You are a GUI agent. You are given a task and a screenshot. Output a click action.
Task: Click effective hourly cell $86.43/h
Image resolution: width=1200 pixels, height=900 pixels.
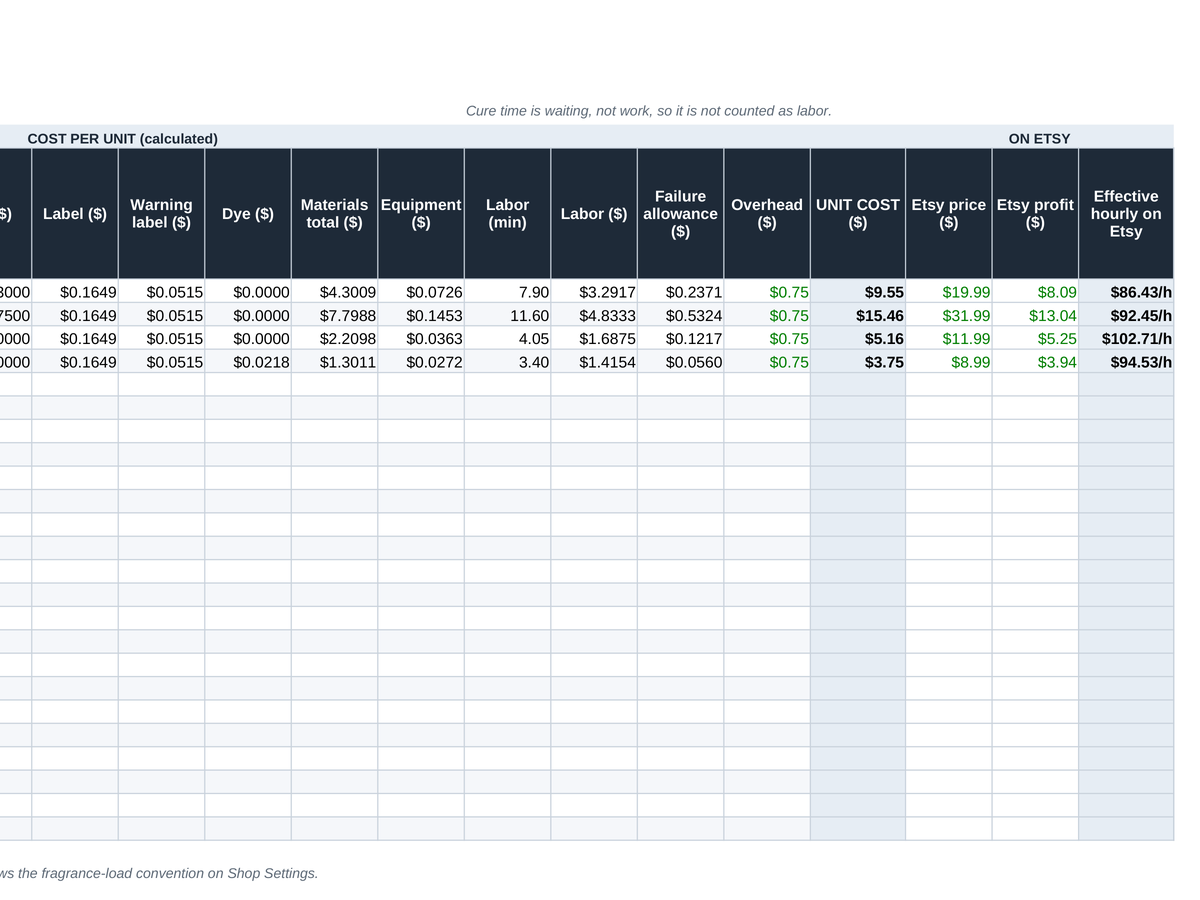[1126, 292]
